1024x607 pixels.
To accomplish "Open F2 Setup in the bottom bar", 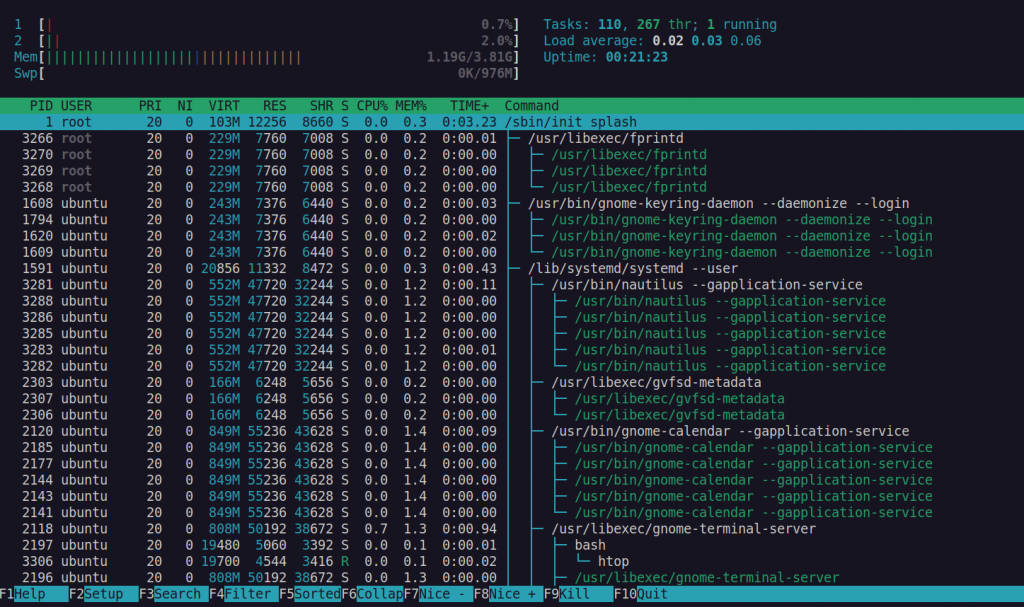I will click(103, 594).
